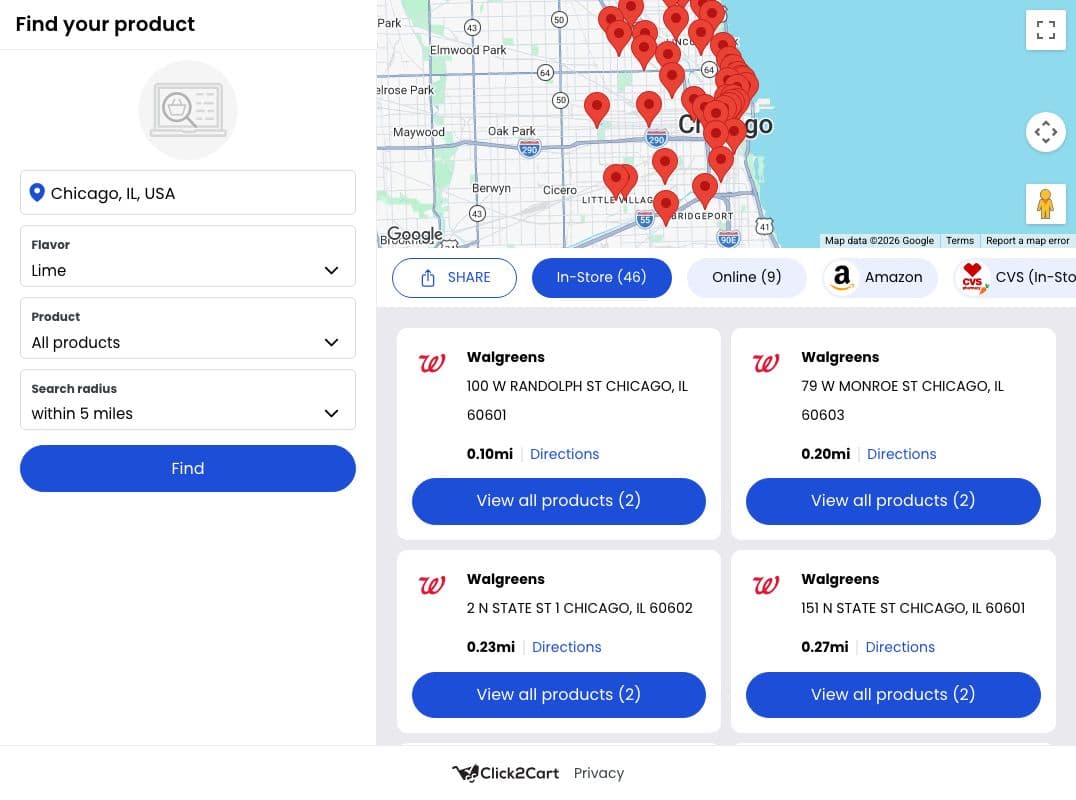Click the CVS heart logo icon
The height and width of the screenshot is (800, 1076).
[x=972, y=277]
